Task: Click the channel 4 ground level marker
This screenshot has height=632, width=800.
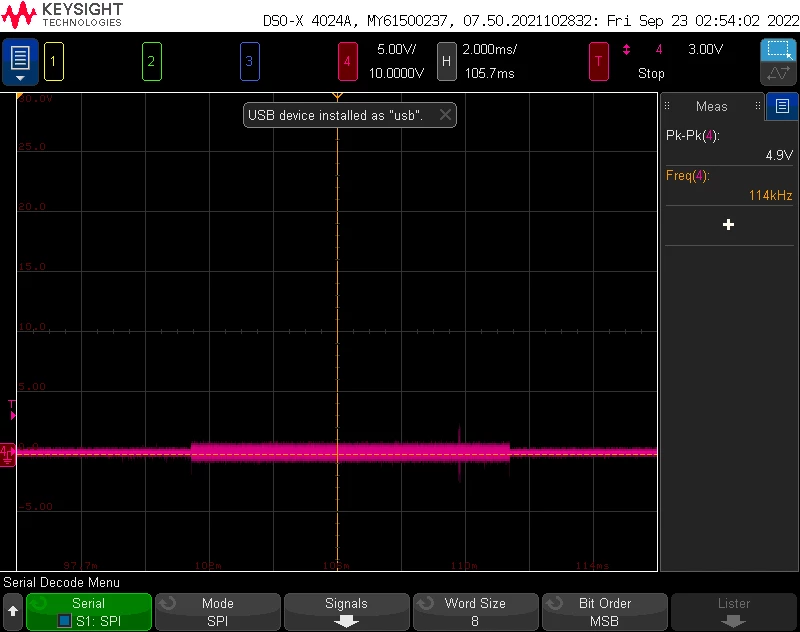Action: (7, 454)
